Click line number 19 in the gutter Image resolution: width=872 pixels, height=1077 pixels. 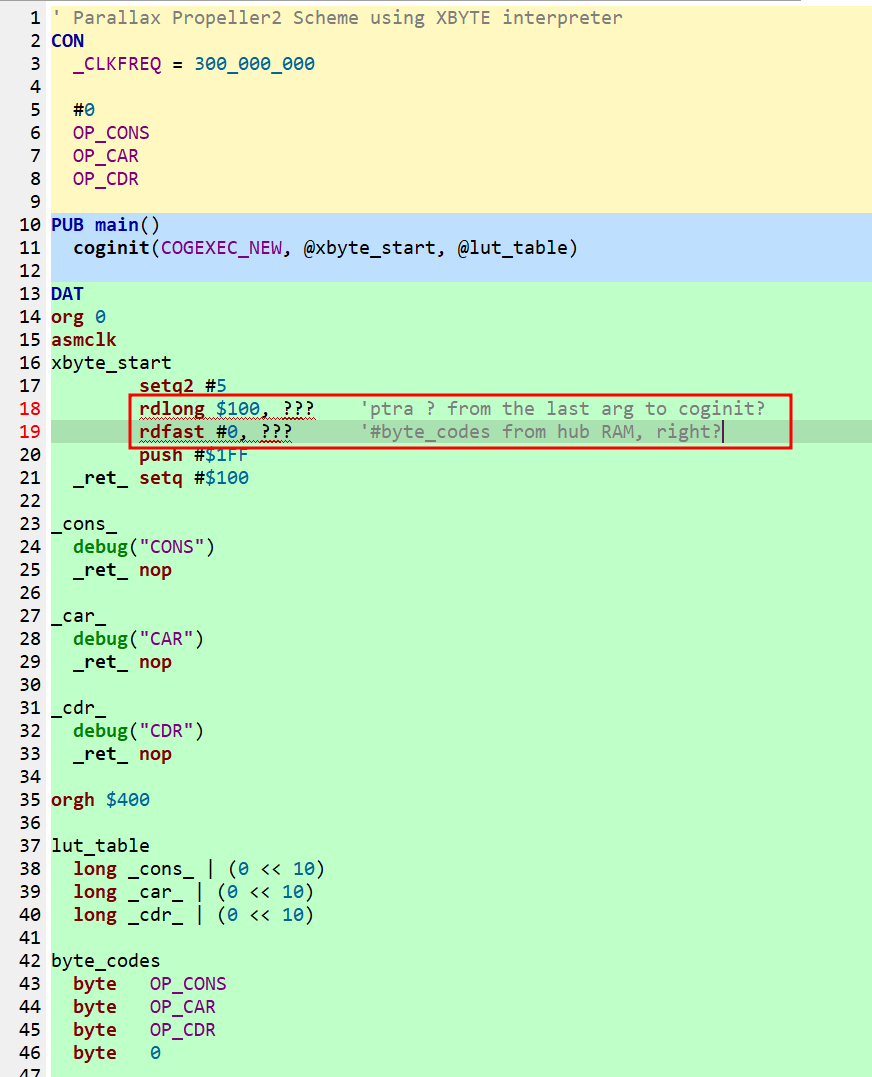30,432
